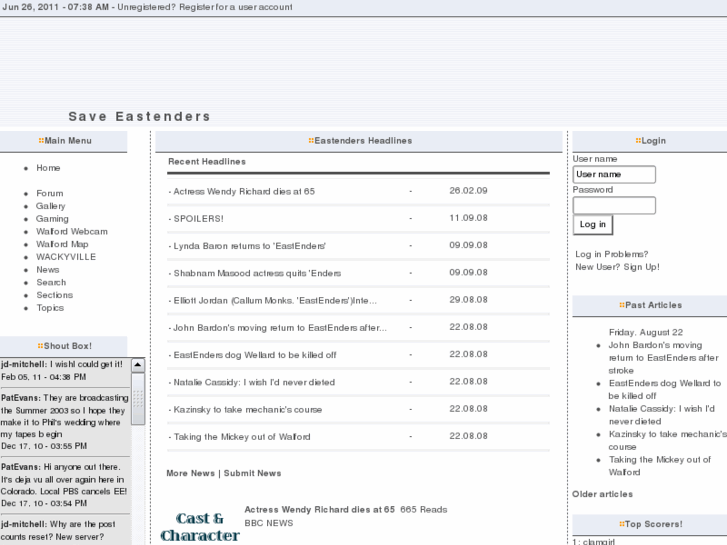Viewport: 727px width, 545px height.
Task: Click date 26.02.09 in headlines
Action: tap(468, 191)
